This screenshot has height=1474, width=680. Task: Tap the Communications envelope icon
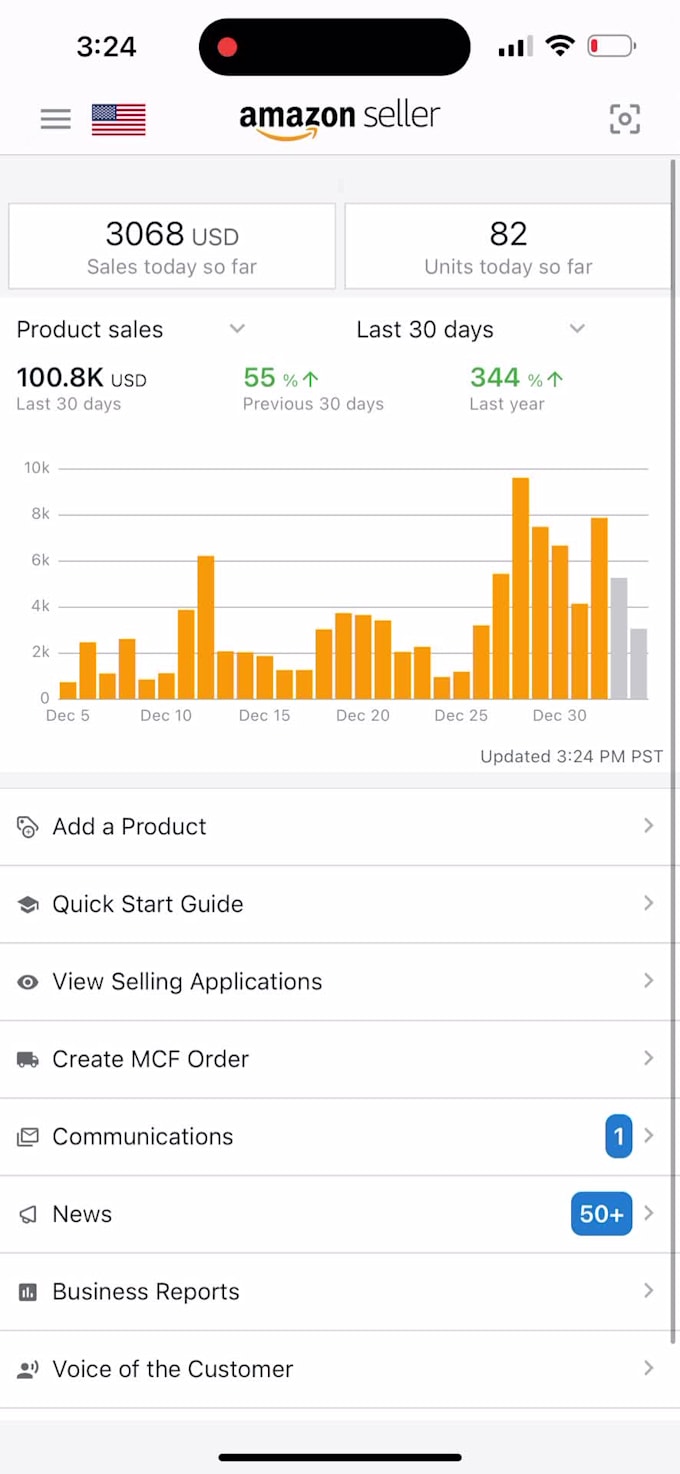pyautogui.click(x=28, y=1137)
